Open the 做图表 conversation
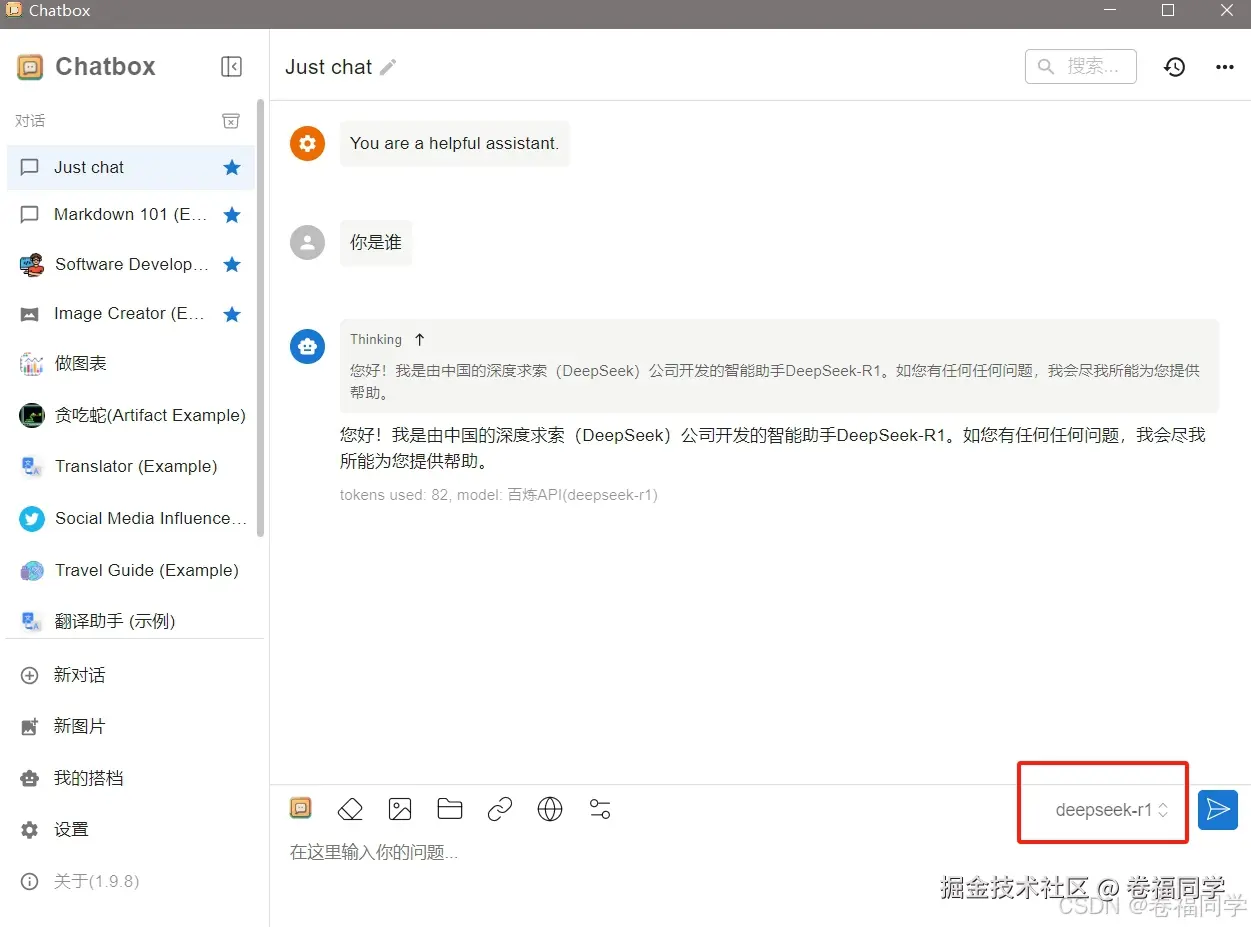The image size is (1251, 927). (x=131, y=364)
